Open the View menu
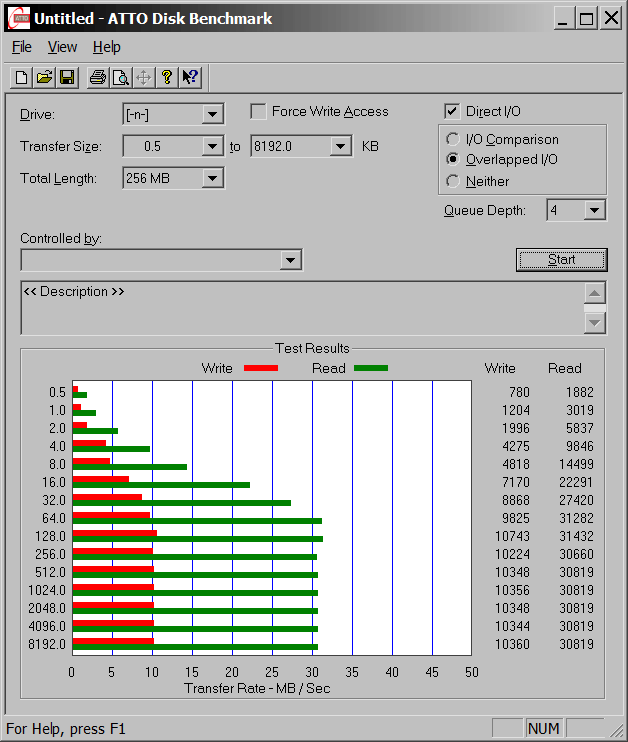The image size is (628, 742). point(62,47)
